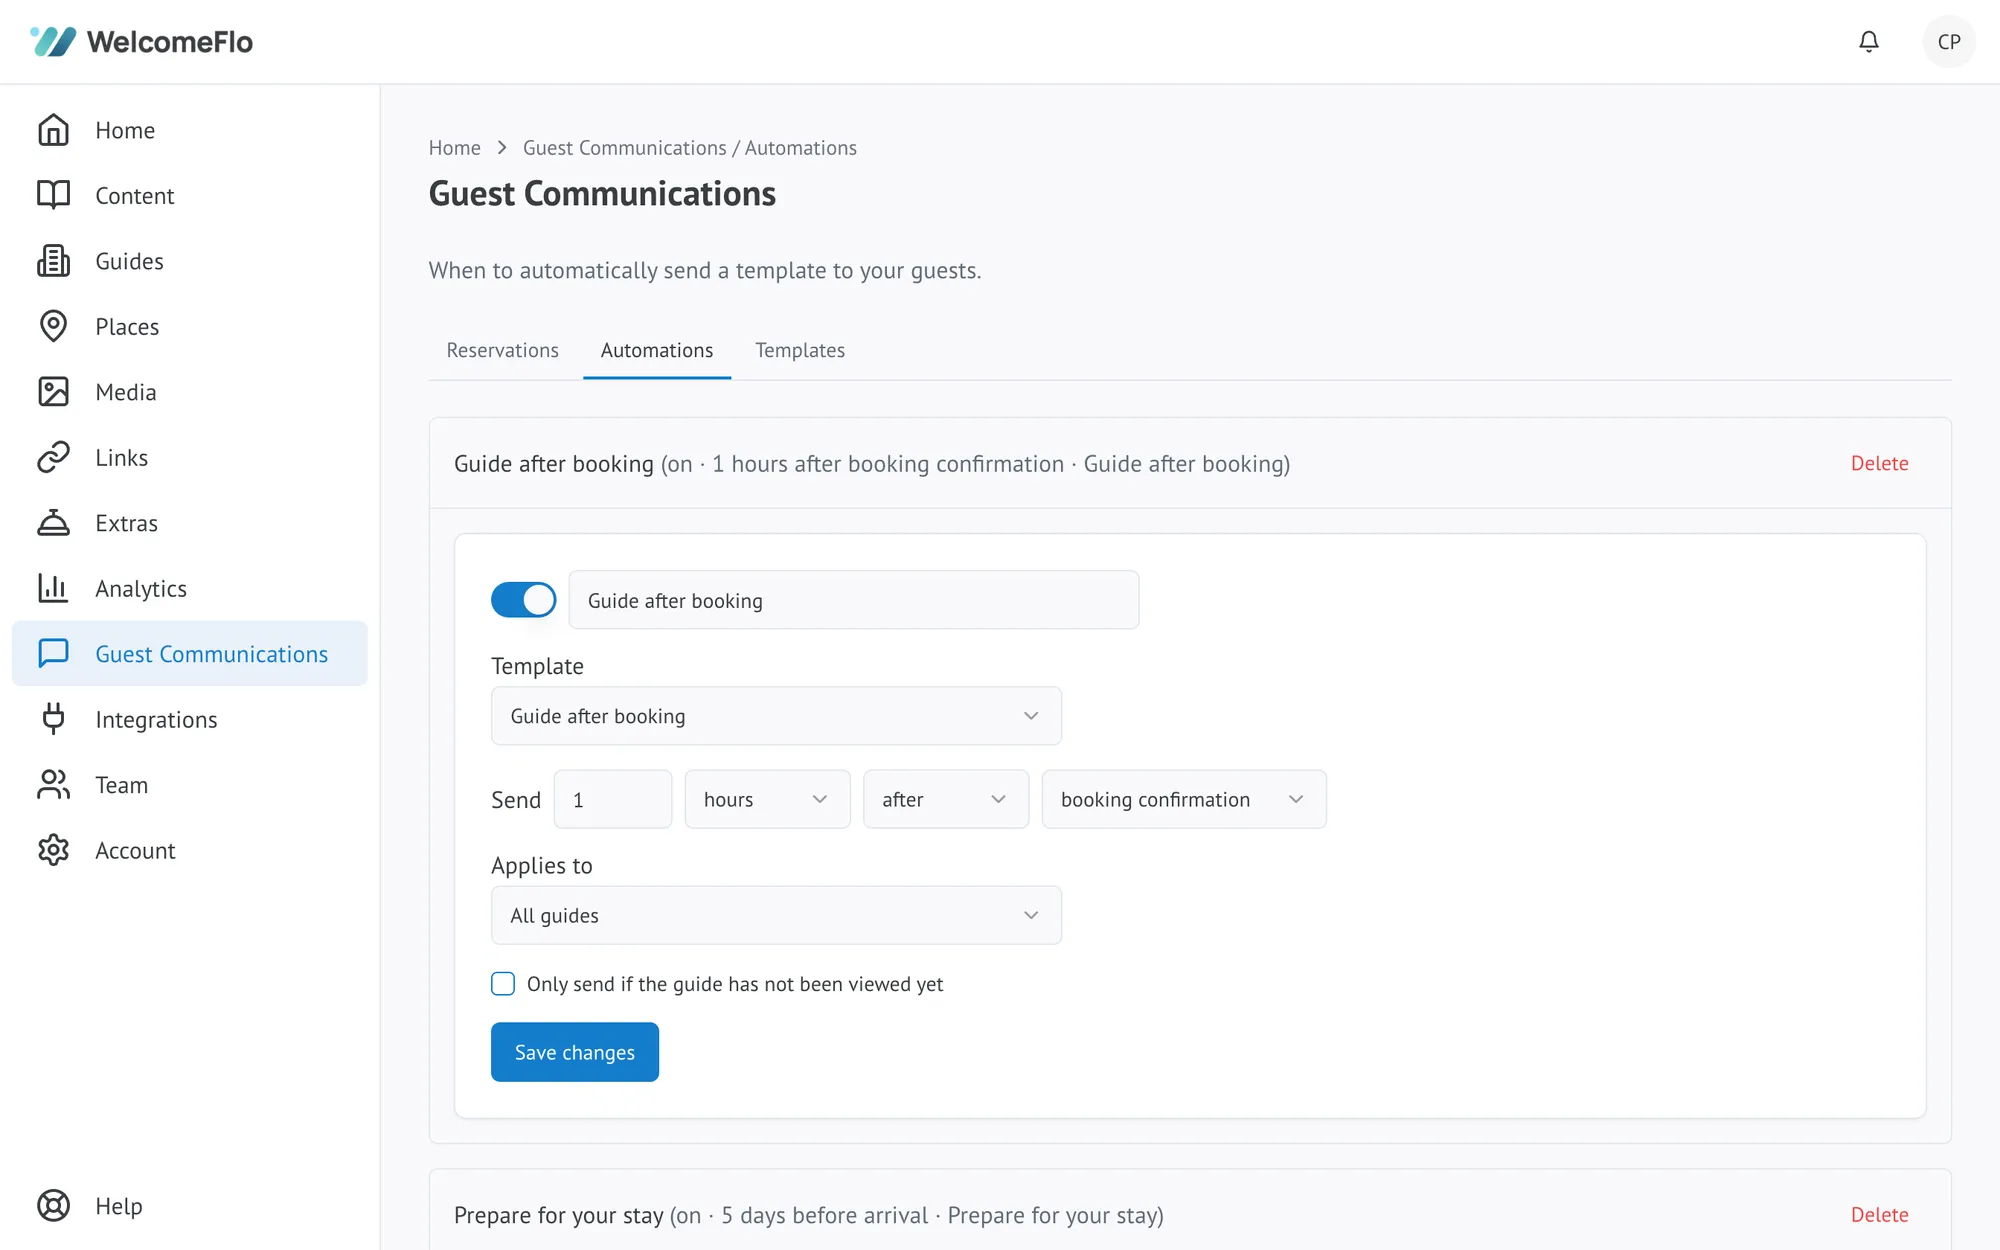
Task: Click the Extras bell service icon
Action: pos(53,523)
